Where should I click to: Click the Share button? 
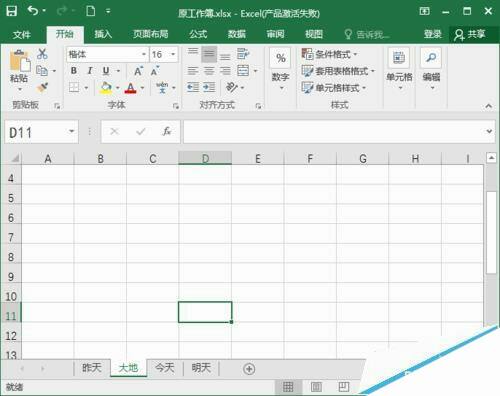point(471,34)
